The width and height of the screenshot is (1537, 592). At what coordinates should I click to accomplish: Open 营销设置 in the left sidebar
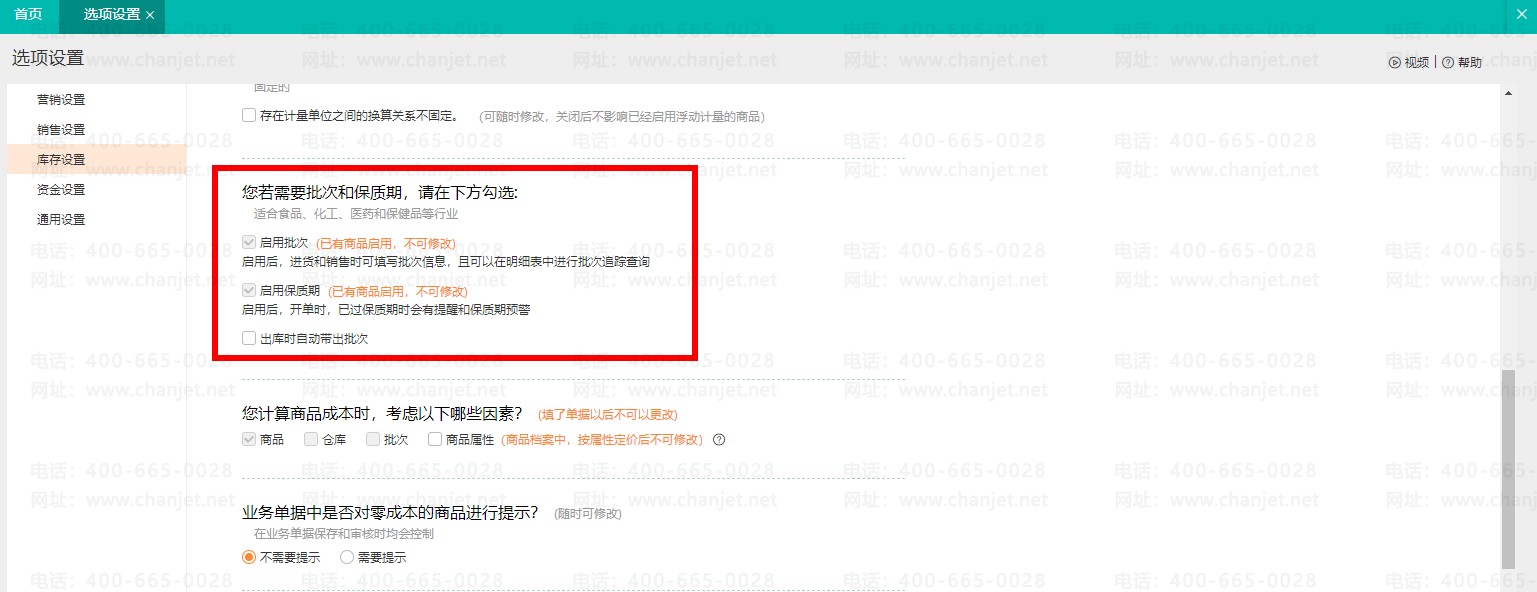(61, 99)
